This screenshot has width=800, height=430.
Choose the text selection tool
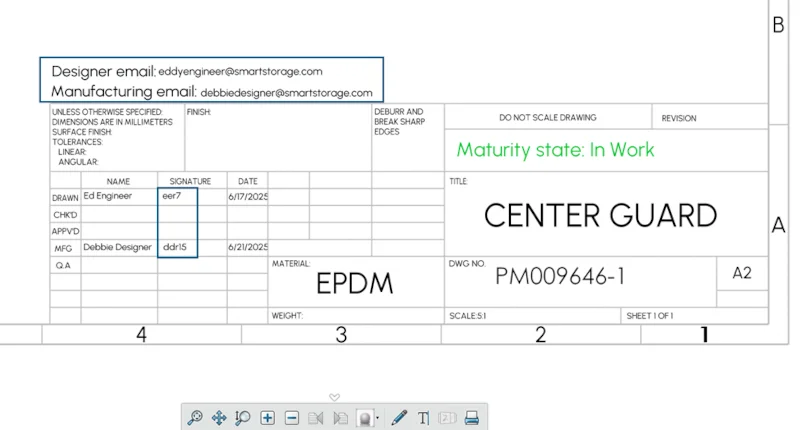click(423, 417)
